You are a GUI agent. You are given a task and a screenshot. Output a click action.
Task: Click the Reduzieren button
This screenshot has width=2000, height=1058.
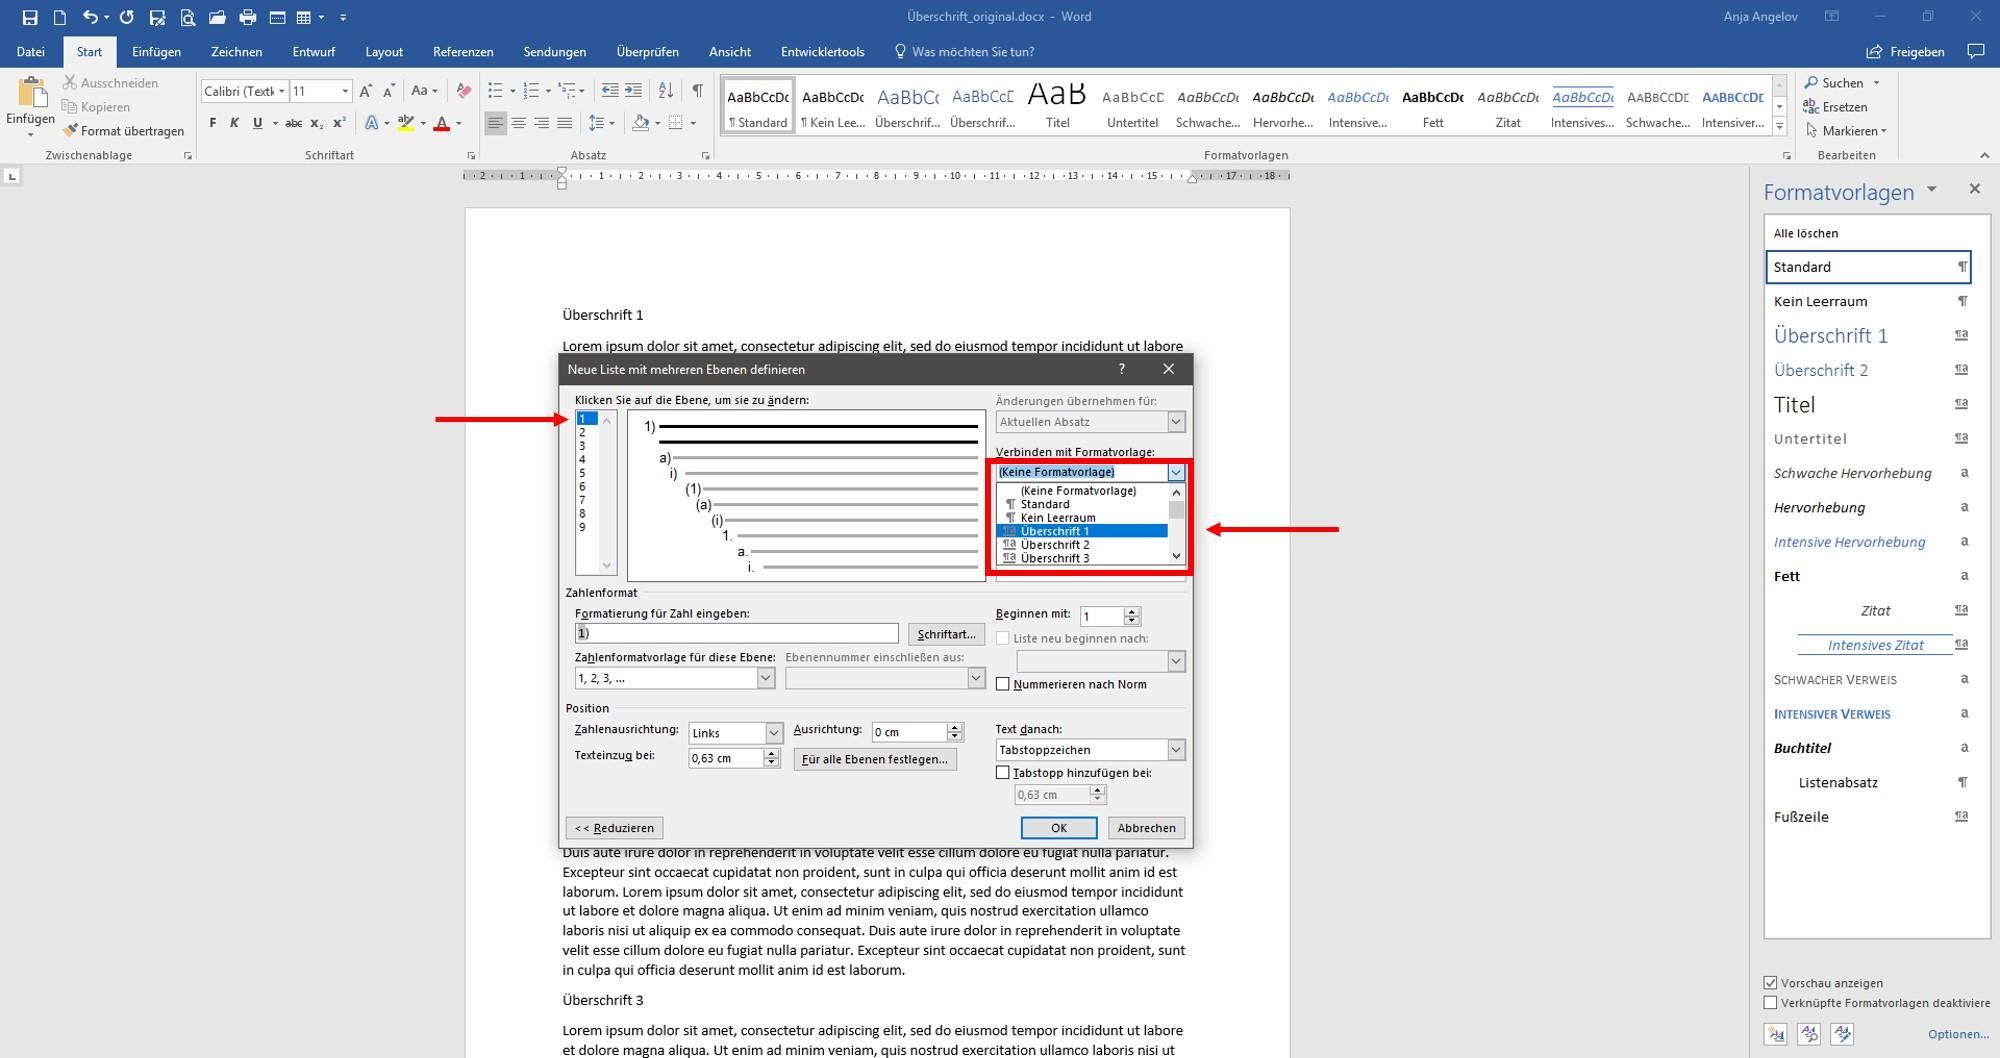pos(614,828)
